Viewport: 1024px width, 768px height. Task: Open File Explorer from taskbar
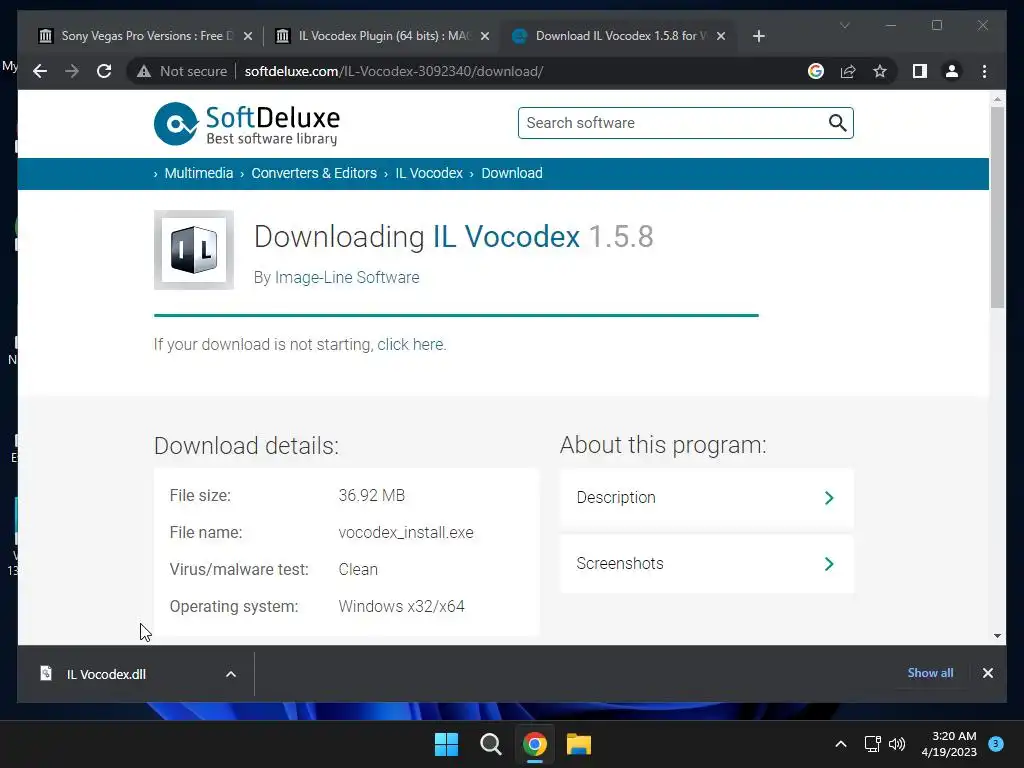[579, 744]
